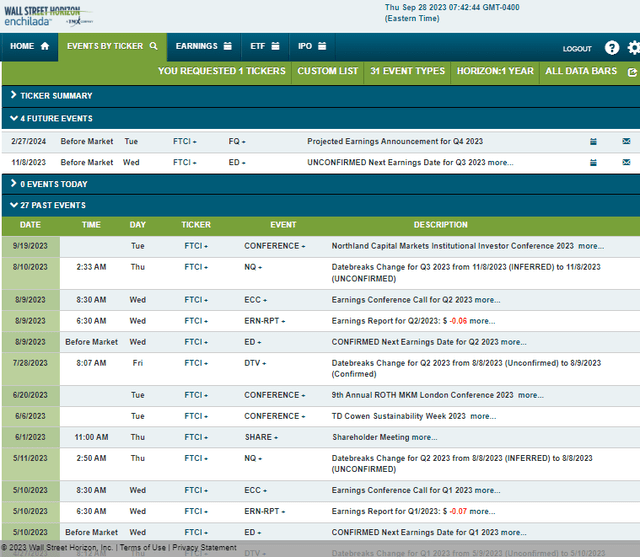
Task: Open ERN-RPT dropdown in 8/9/2023 row
Action: point(264,321)
